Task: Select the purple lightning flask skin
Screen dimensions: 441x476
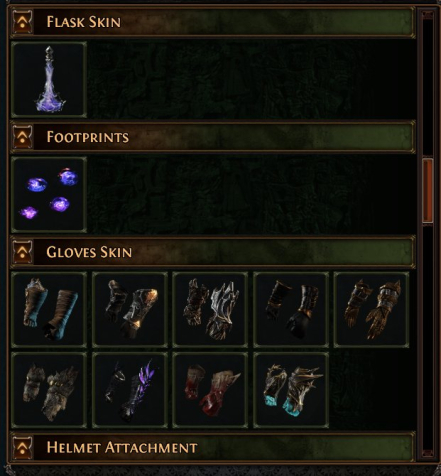Action: point(49,79)
